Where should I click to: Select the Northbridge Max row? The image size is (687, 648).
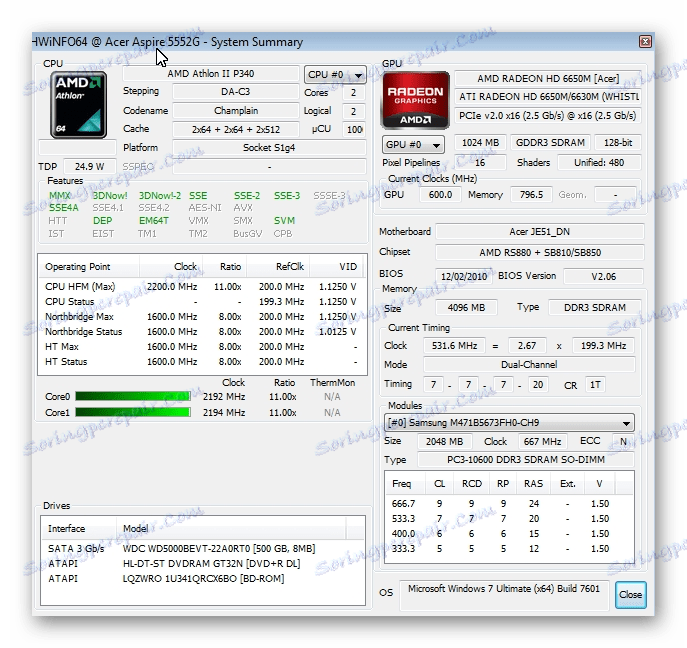coord(202,316)
